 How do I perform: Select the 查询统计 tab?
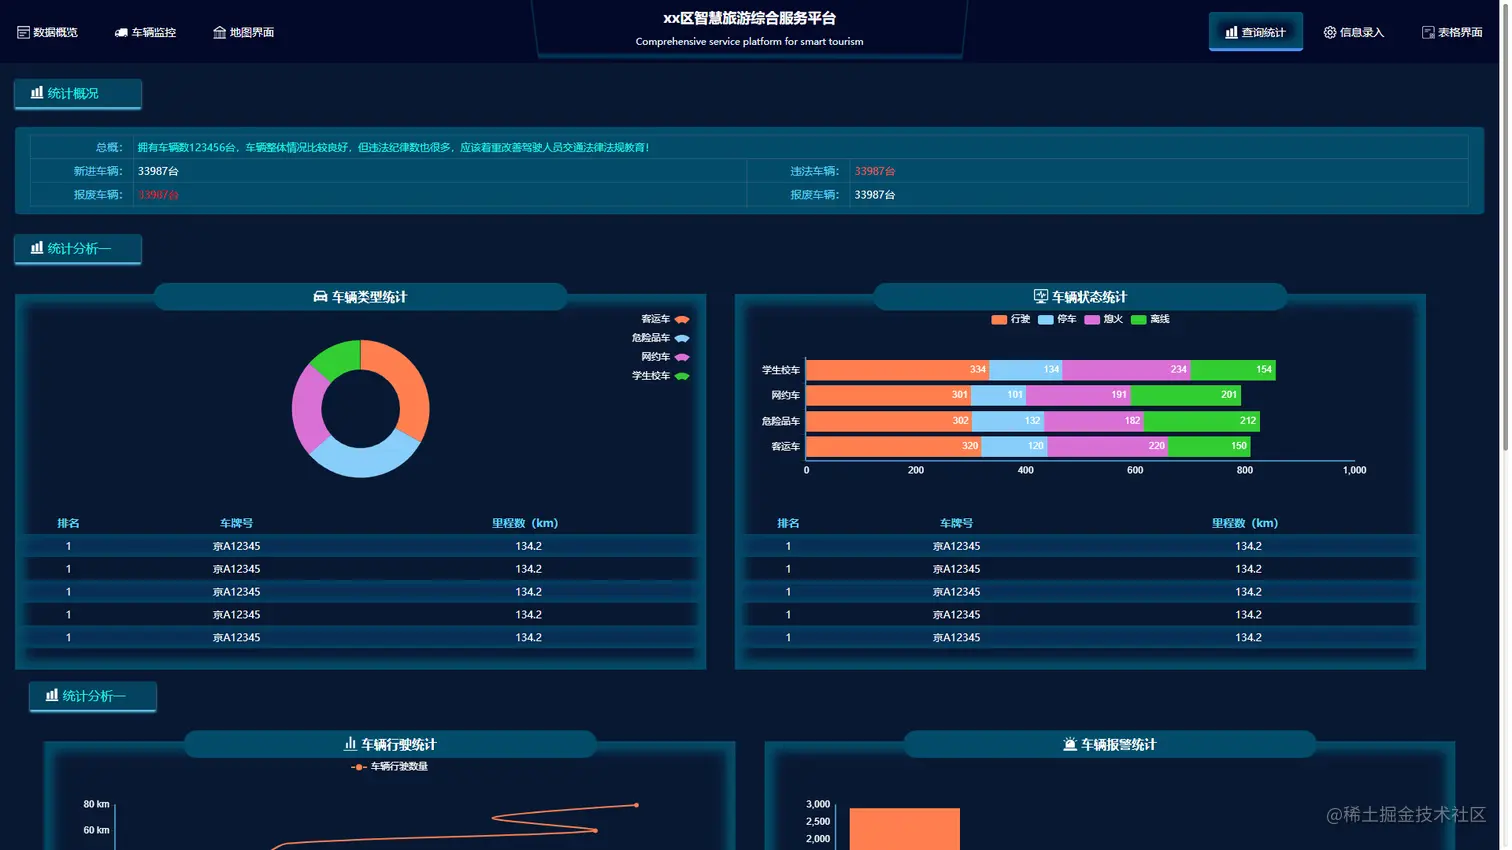click(x=1255, y=32)
